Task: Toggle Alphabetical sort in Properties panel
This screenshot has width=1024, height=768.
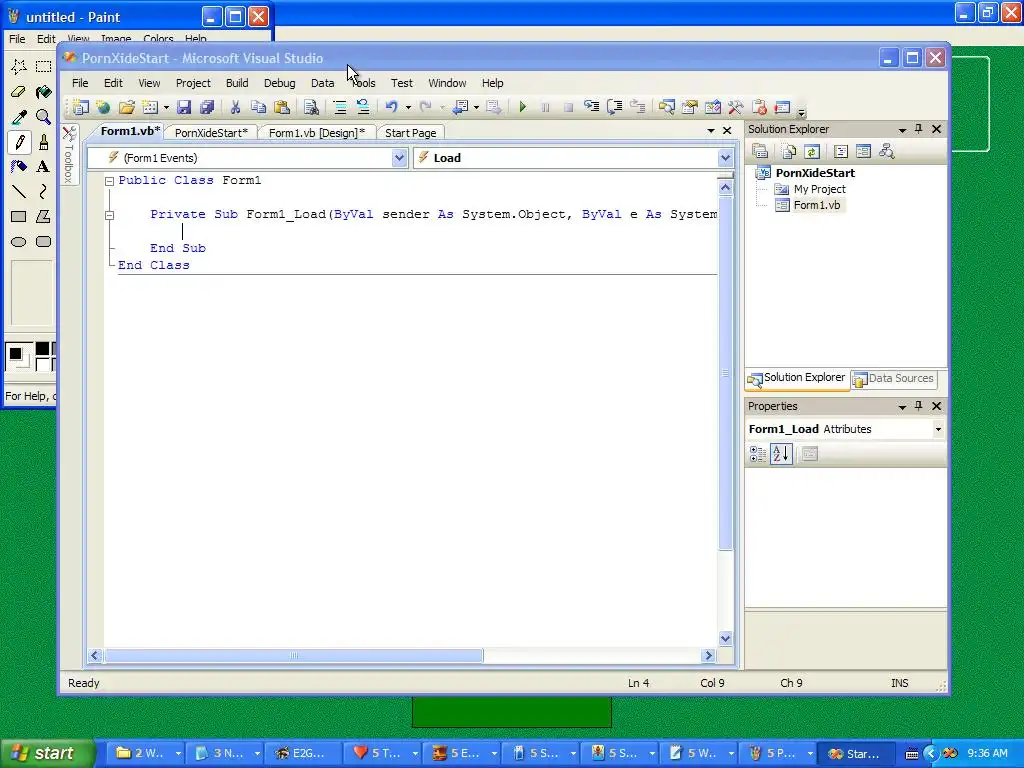Action: [781, 454]
